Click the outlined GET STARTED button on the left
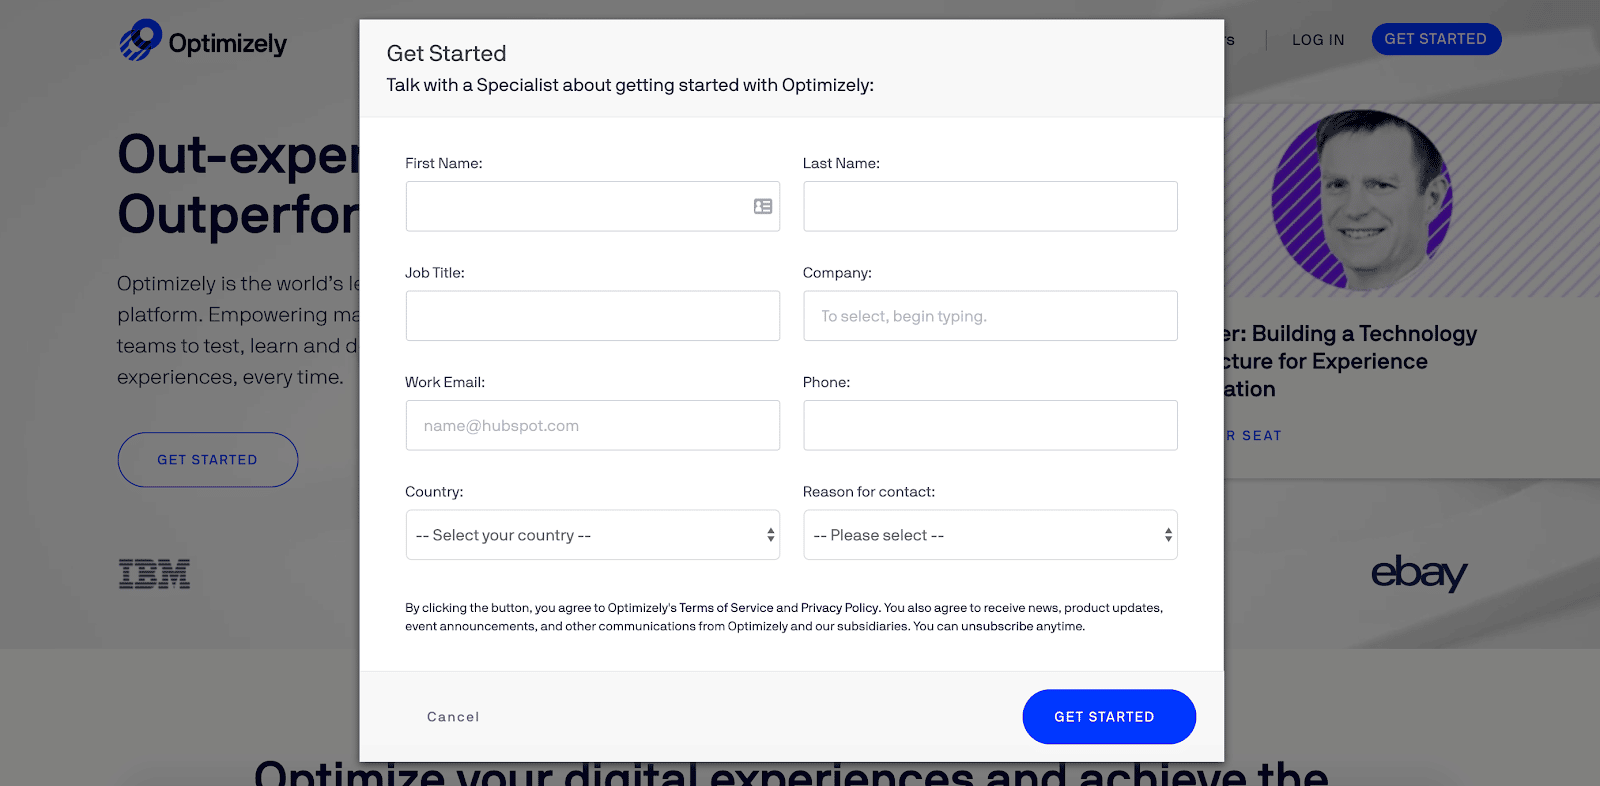The height and width of the screenshot is (786, 1600). pyautogui.click(x=207, y=459)
